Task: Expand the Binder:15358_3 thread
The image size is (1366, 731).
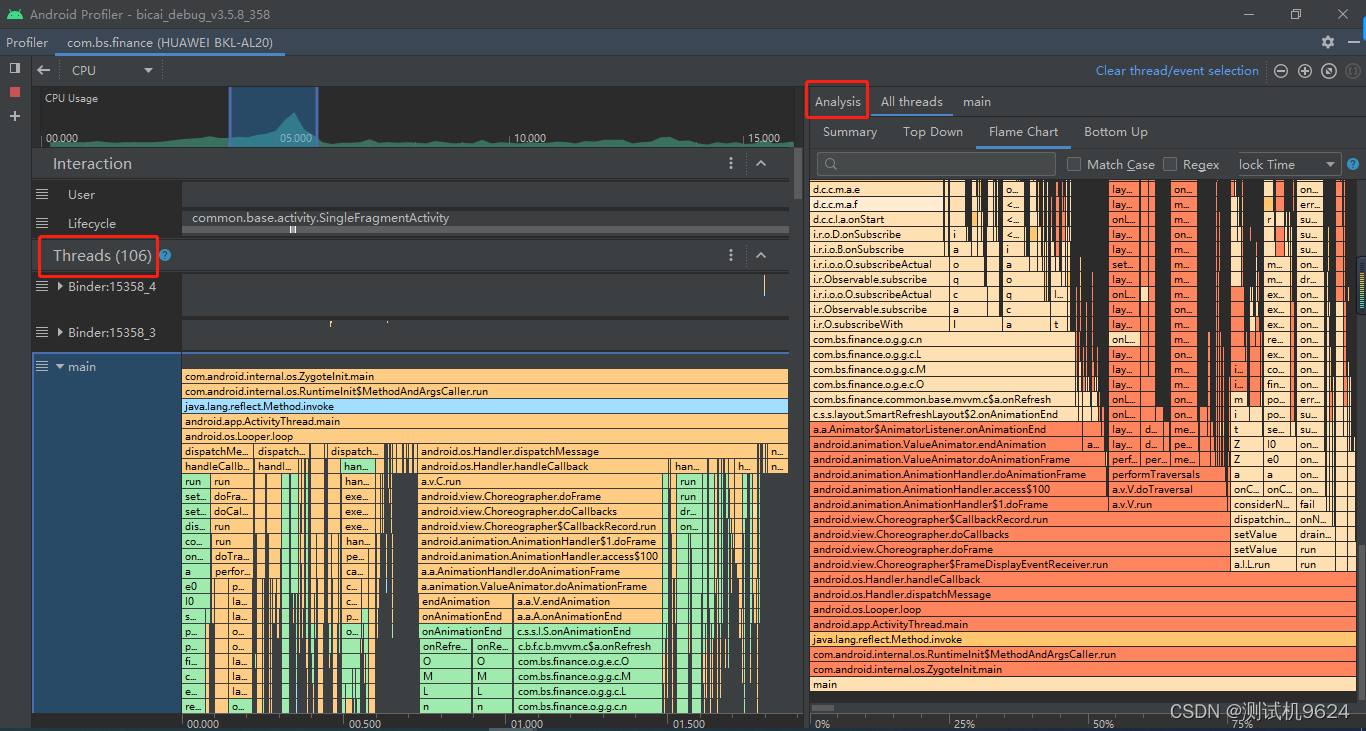Action: [x=61, y=332]
